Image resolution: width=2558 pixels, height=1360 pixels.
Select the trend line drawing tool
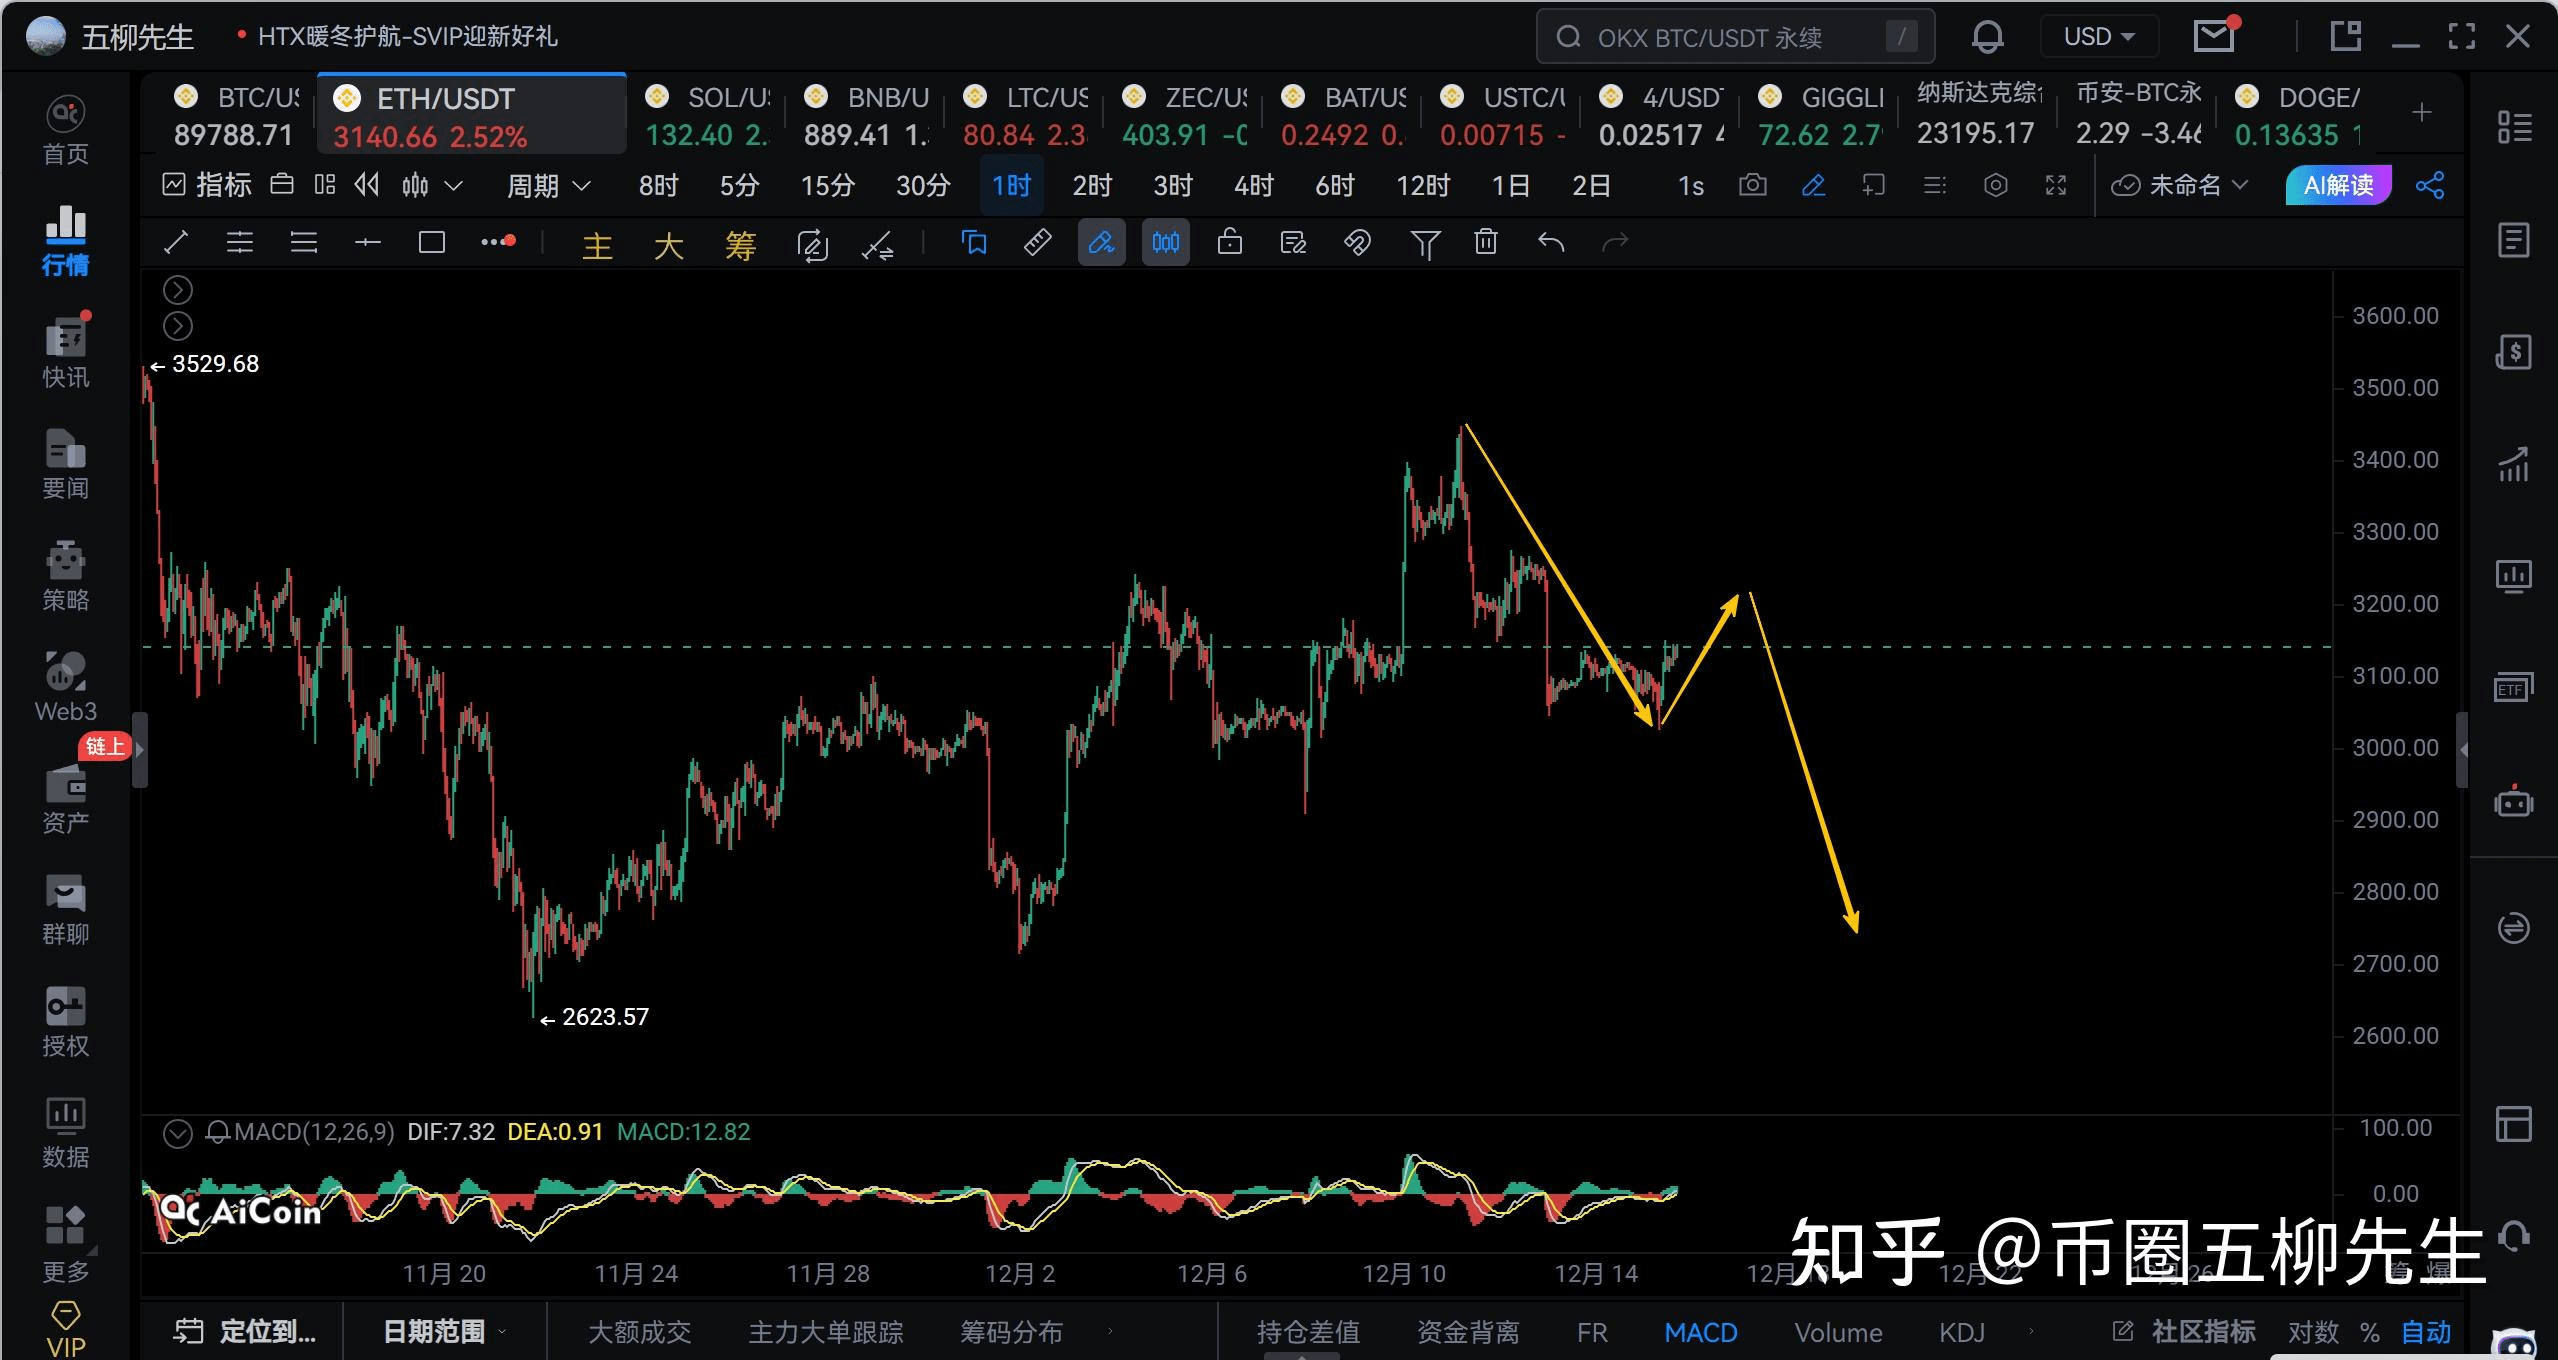pos(176,243)
